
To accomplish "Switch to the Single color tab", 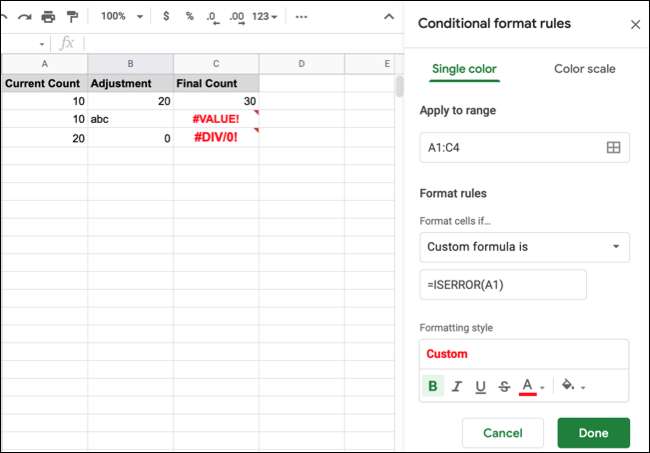I will pyautogui.click(x=464, y=69).
